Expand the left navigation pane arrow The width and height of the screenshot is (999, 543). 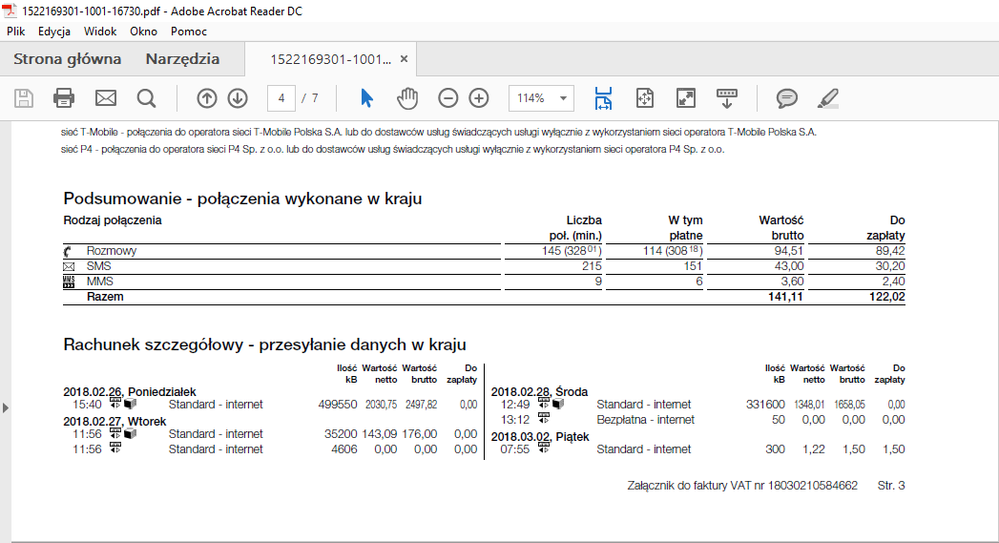tap(6, 408)
